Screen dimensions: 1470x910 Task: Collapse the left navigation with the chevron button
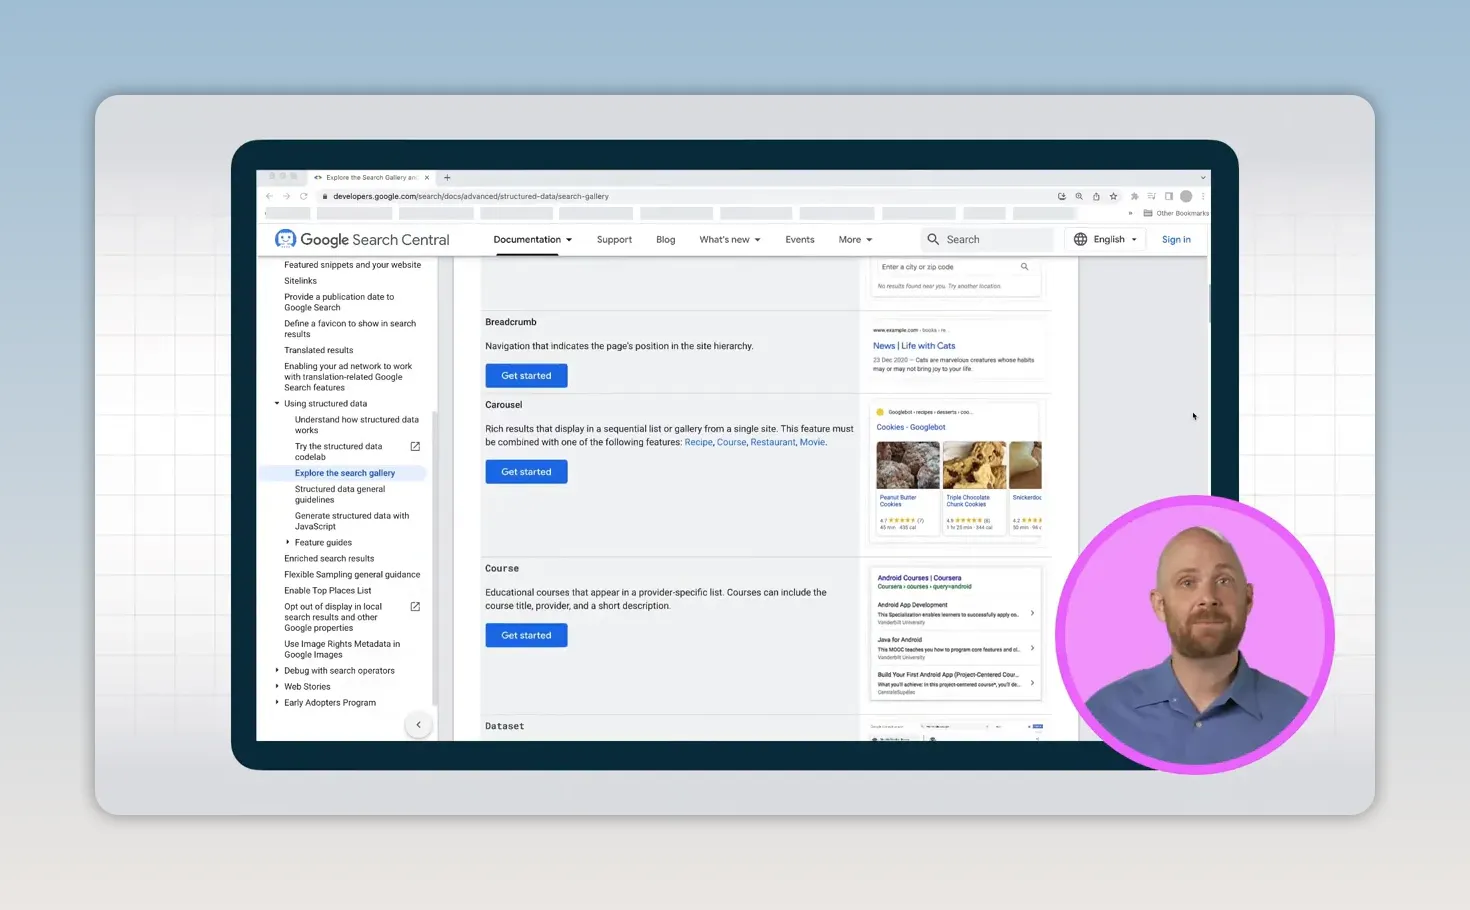click(x=418, y=725)
